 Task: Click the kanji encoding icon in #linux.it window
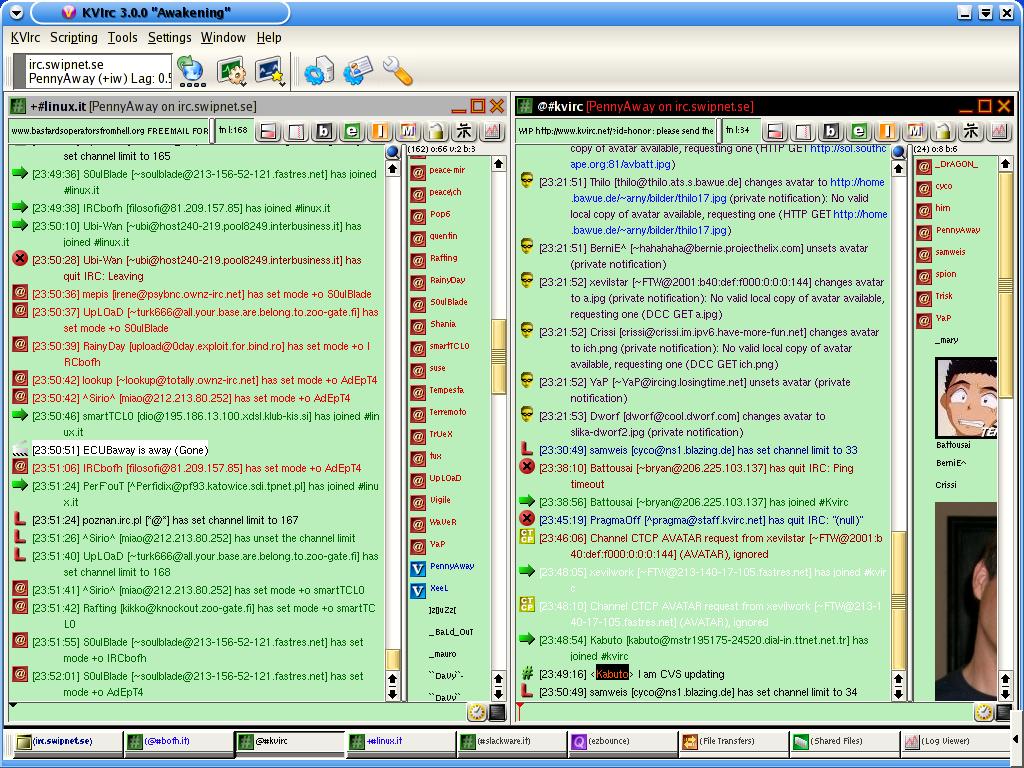[464, 131]
